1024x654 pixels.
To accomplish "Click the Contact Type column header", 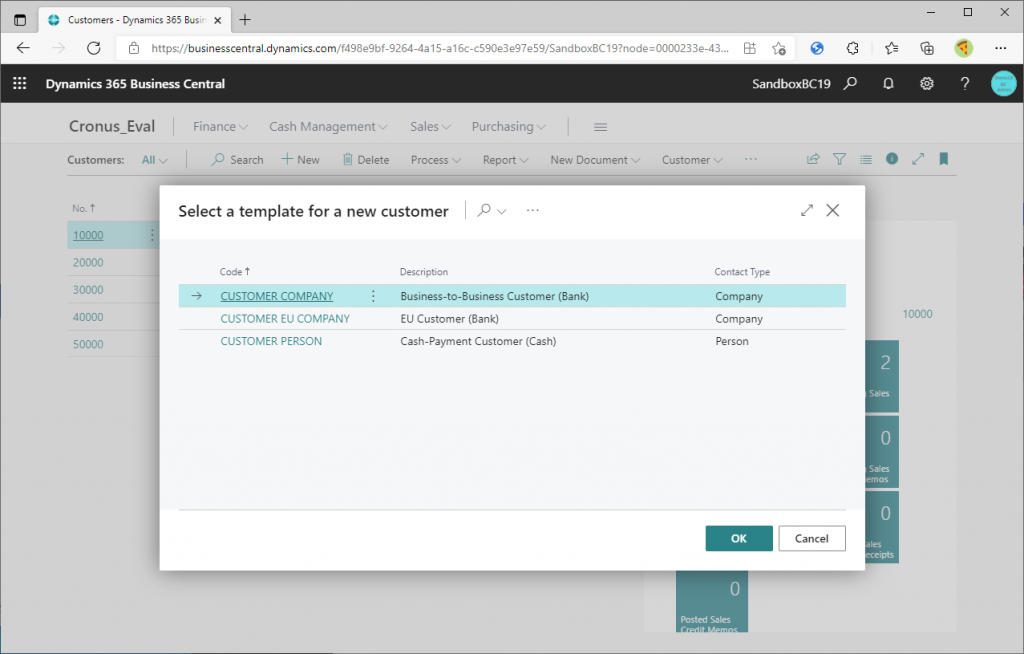I will [742, 272].
